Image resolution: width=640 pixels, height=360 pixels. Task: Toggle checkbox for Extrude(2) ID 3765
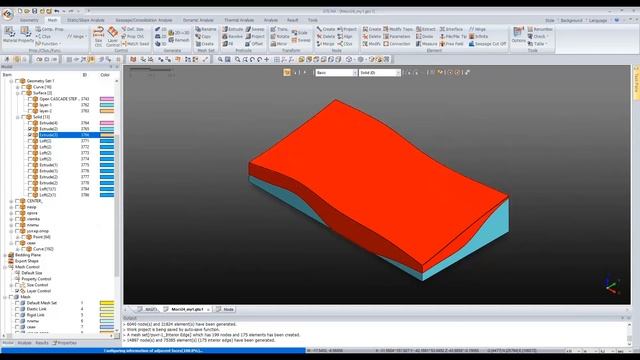click(30, 129)
